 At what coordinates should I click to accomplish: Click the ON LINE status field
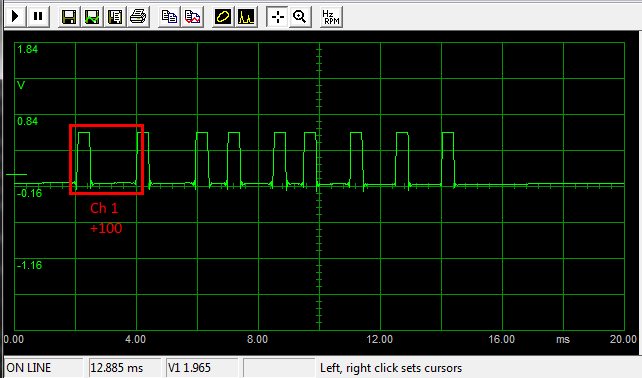coord(43,367)
